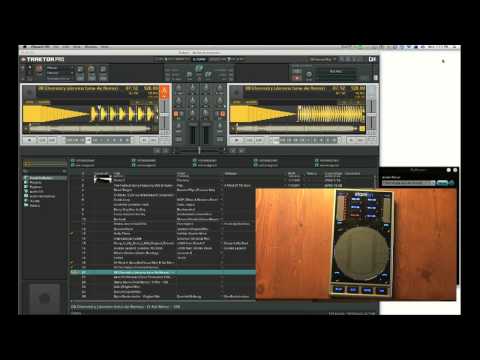Viewport: 480px width, 360px height.
Task: Open iTunes in the browser tree
Action: pos(35,201)
